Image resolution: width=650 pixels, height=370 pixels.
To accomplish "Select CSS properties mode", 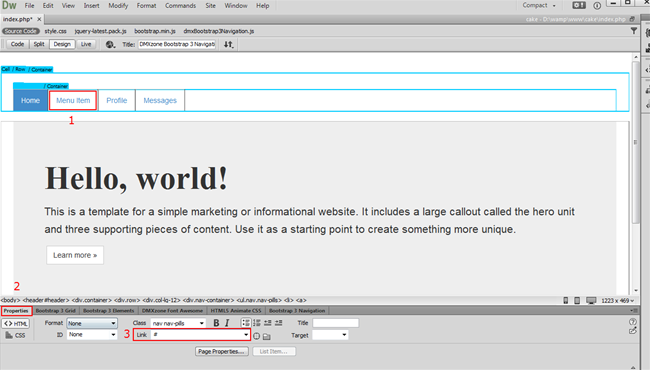I will 16,335.
